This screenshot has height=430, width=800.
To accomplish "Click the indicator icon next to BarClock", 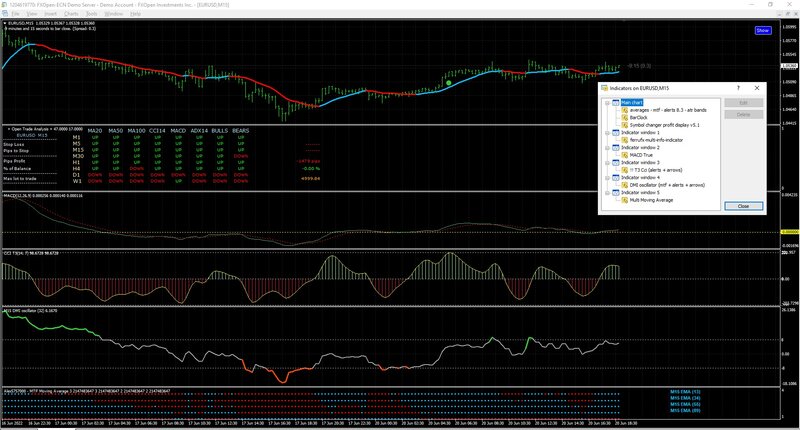I will point(624,118).
